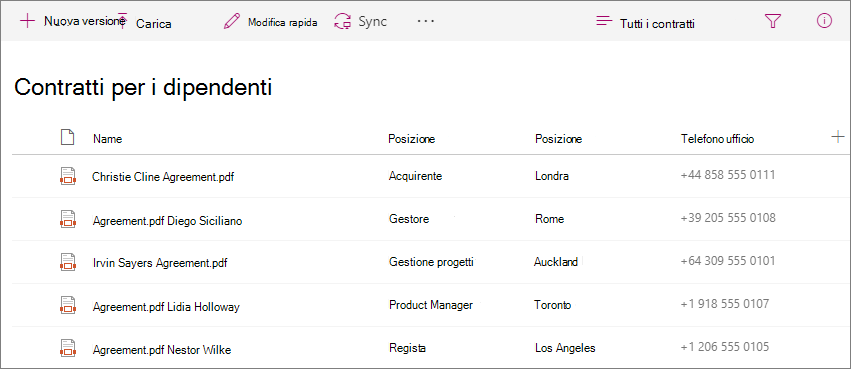This screenshot has height=369, width=851.
Task: Click the PDF icon for Irvin Sayers Agreement
Action: pos(67,262)
